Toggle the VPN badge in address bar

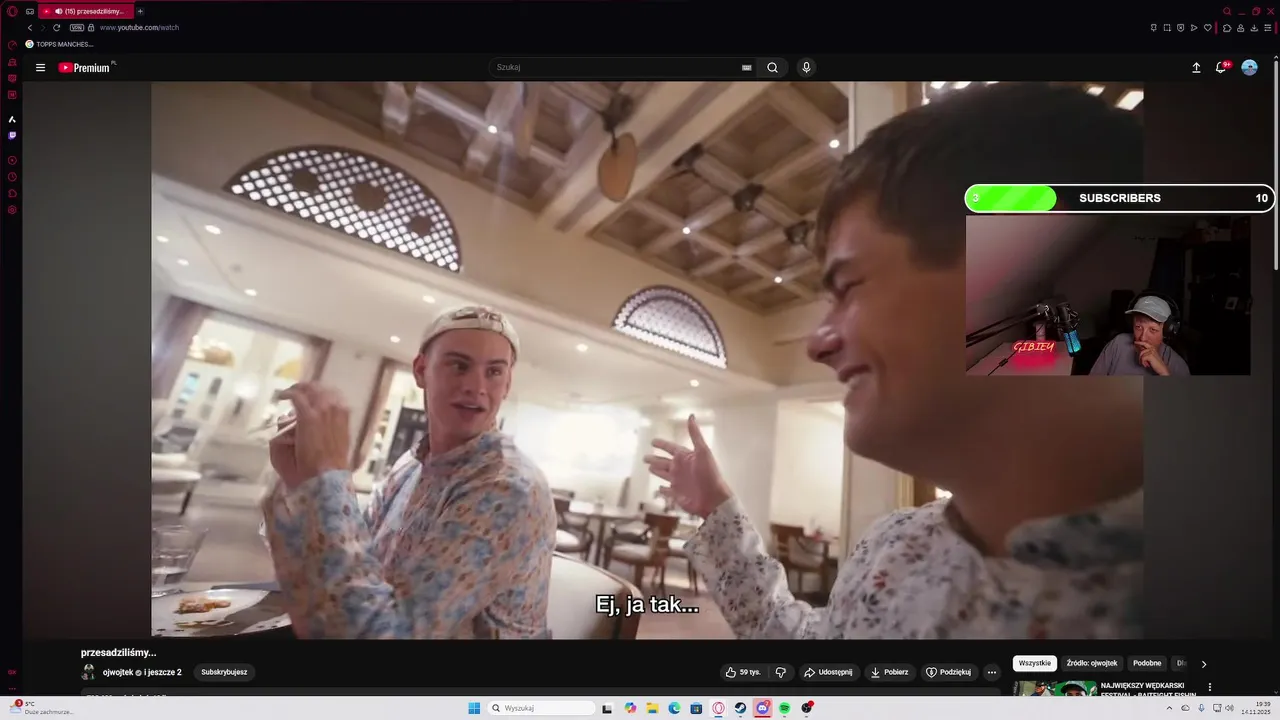[77, 28]
